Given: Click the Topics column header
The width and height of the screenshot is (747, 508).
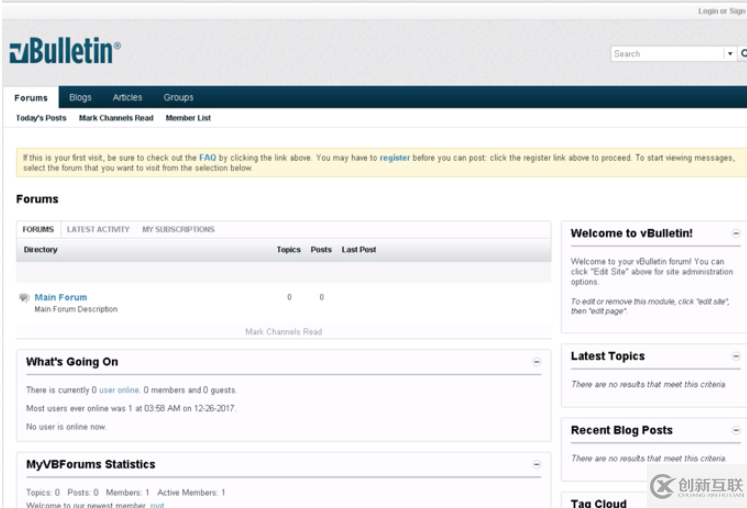Looking at the screenshot, I should [x=289, y=250].
